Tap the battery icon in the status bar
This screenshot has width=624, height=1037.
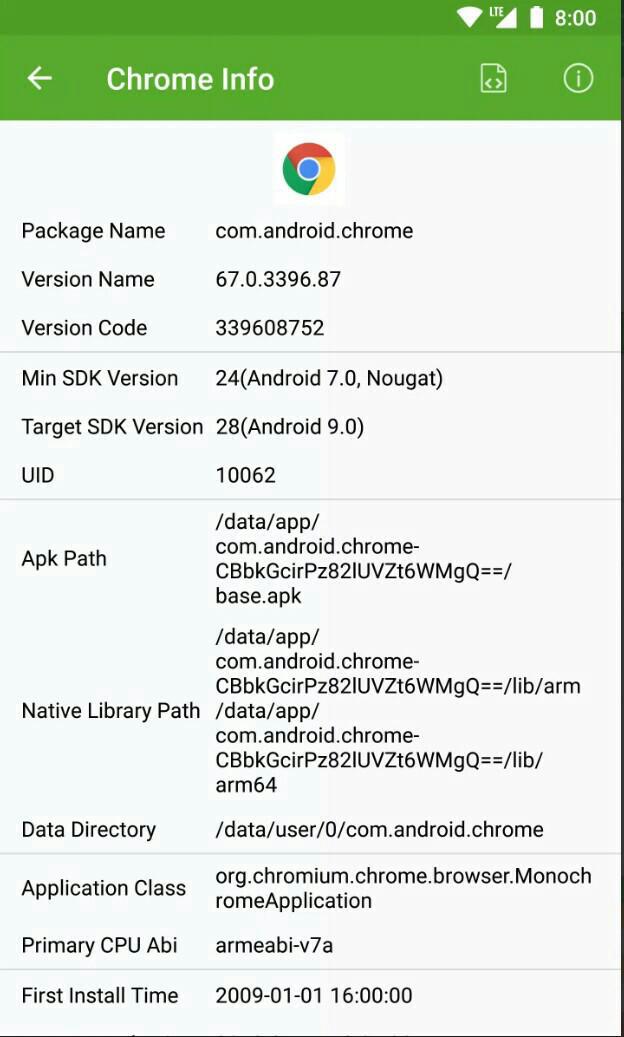pyautogui.click(x=537, y=17)
